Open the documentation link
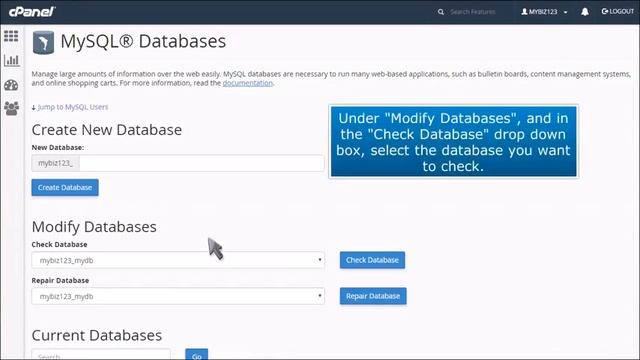Screen dimensions: 640x360 pos(247,83)
